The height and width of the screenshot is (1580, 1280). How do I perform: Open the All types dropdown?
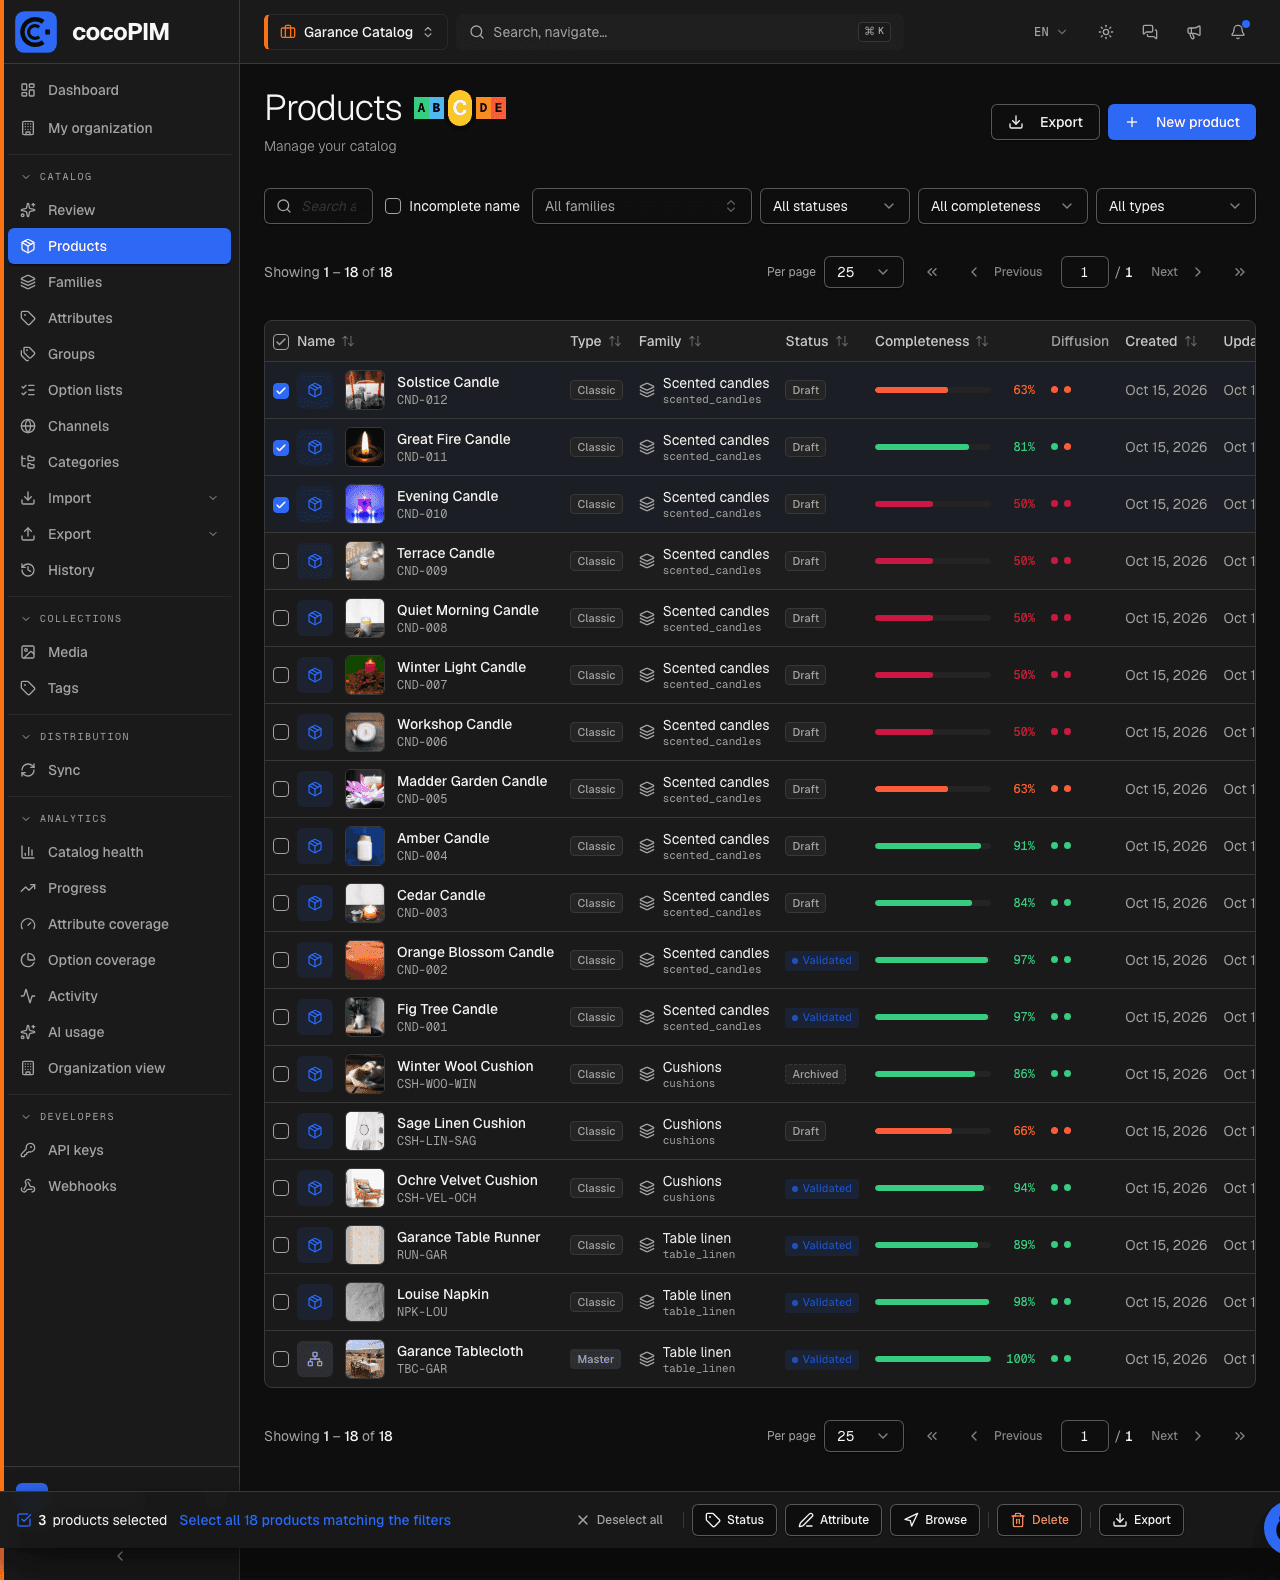click(1176, 206)
